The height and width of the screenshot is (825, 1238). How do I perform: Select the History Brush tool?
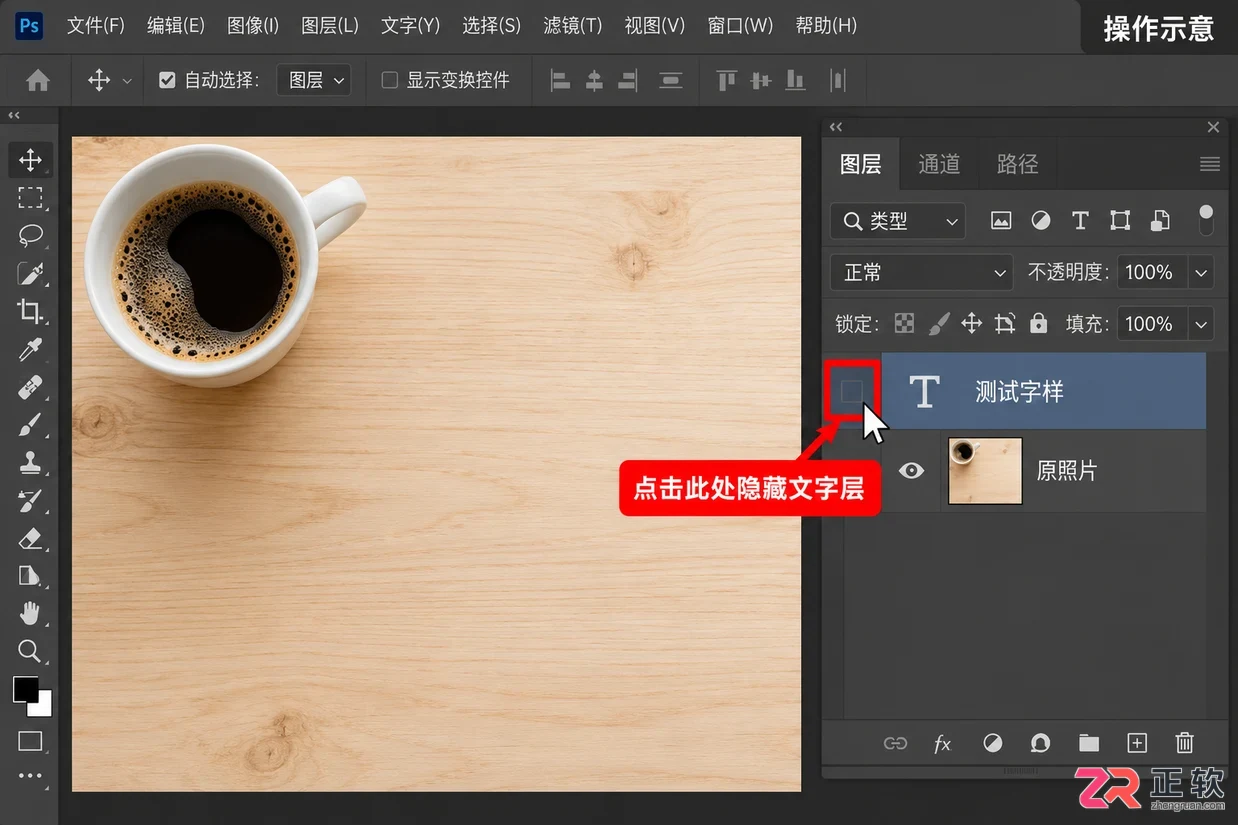[x=30, y=500]
